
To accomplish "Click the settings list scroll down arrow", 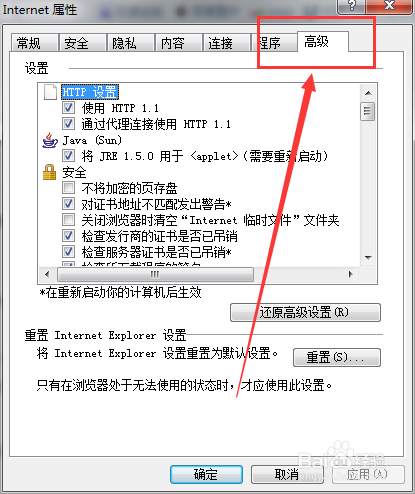I will (x=368, y=257).
